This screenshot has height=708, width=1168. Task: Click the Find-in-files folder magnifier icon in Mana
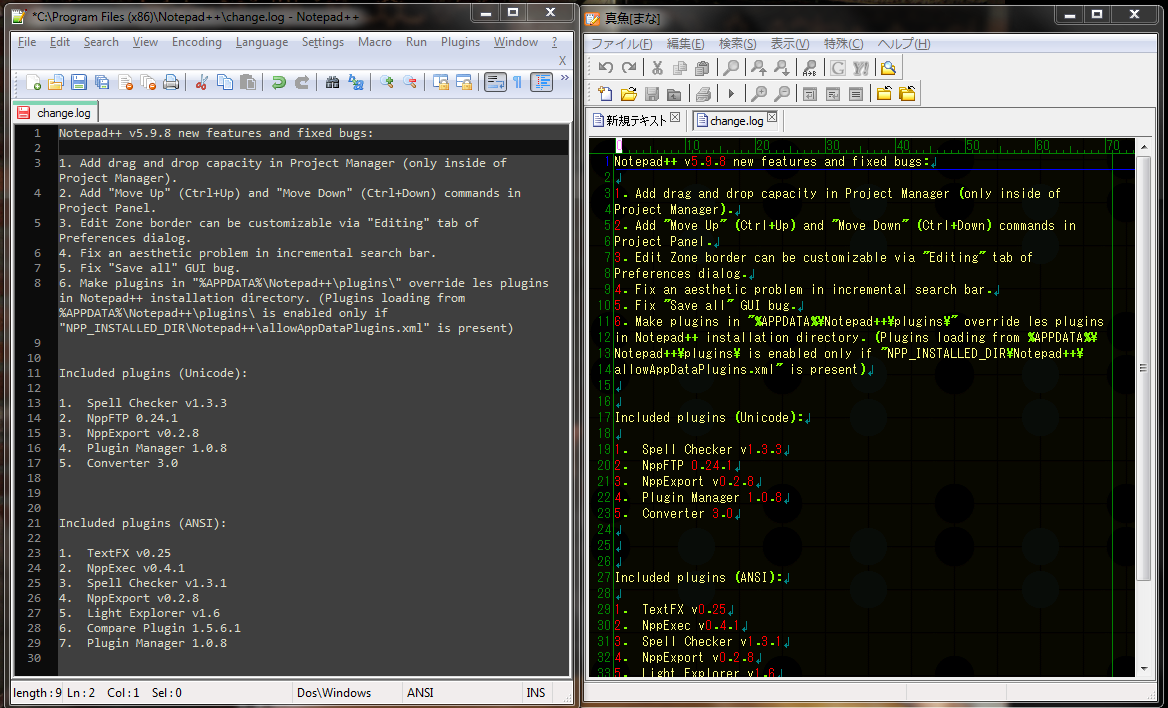tap(888, 68)
